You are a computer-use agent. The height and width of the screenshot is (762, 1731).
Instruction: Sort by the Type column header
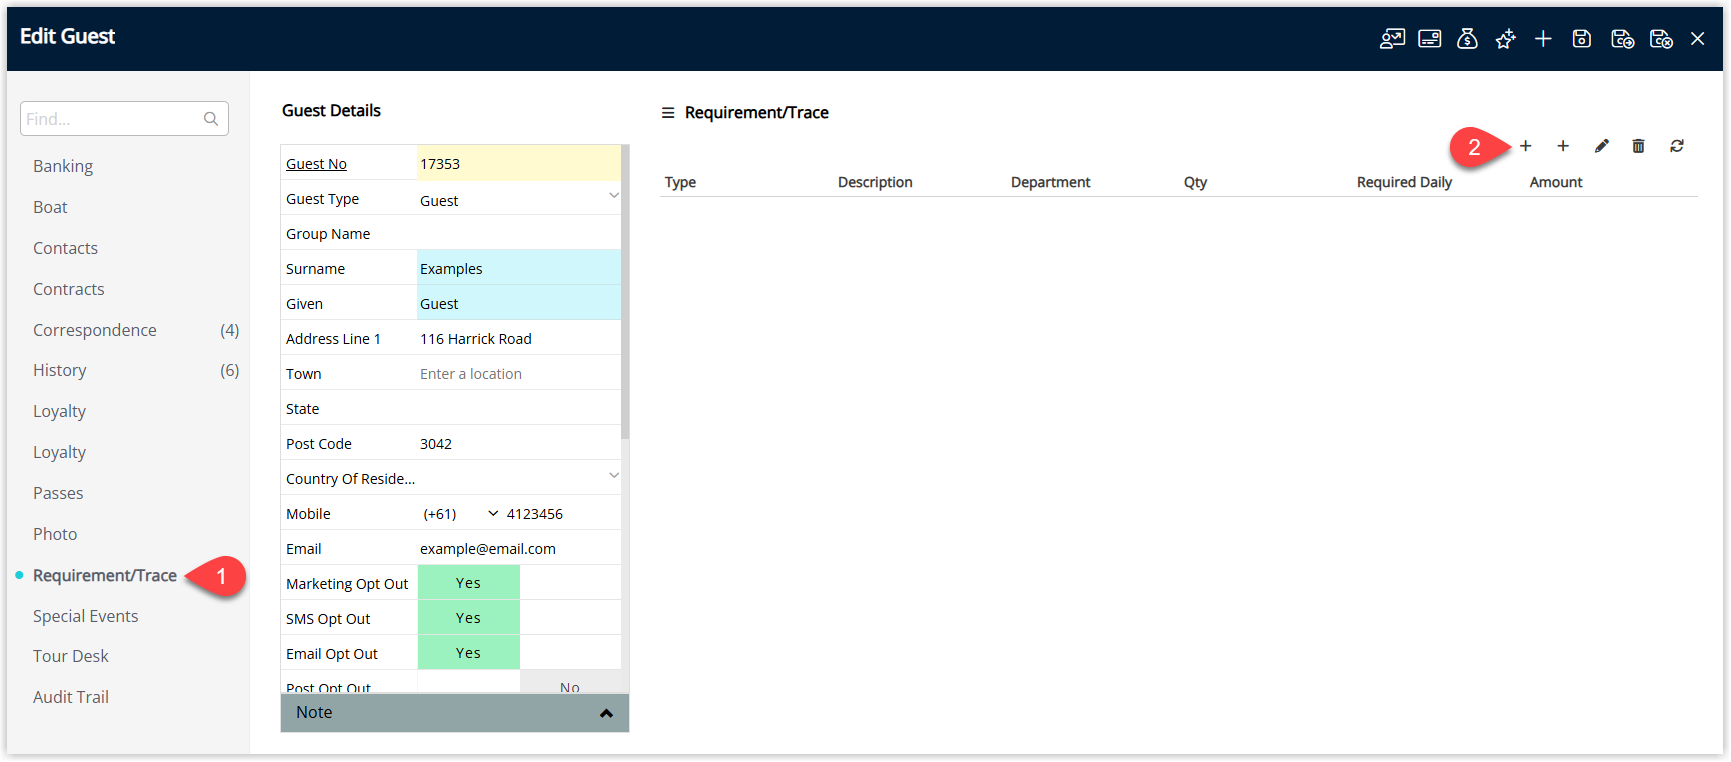(680, 182)
